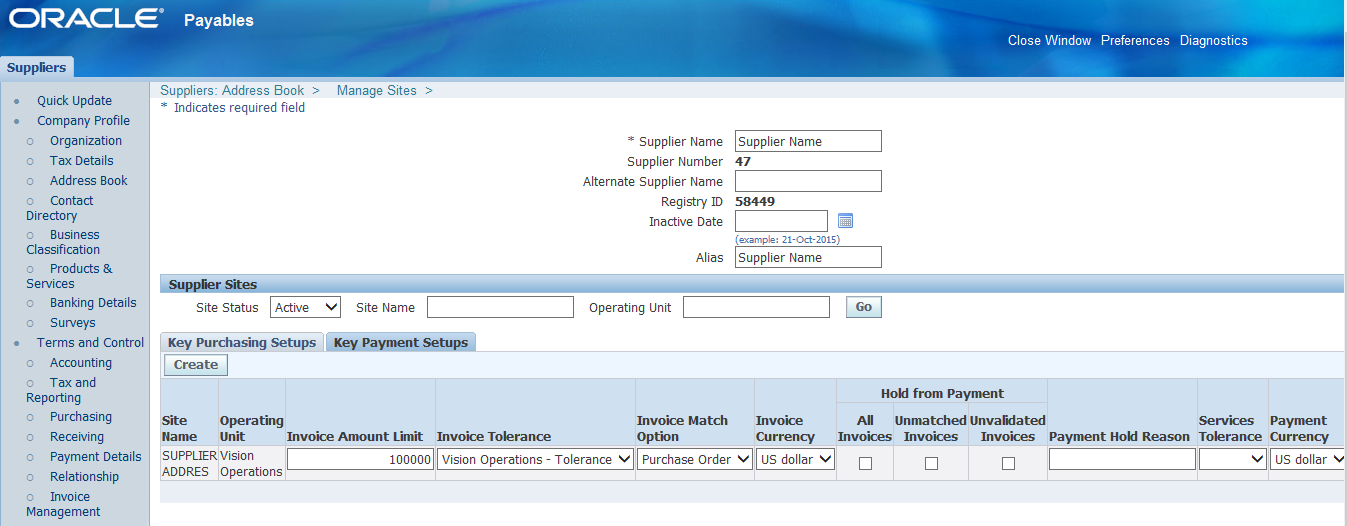Open the Services Tolerance dropdown
1347x526 pixels.
(x=1232, y=459)
